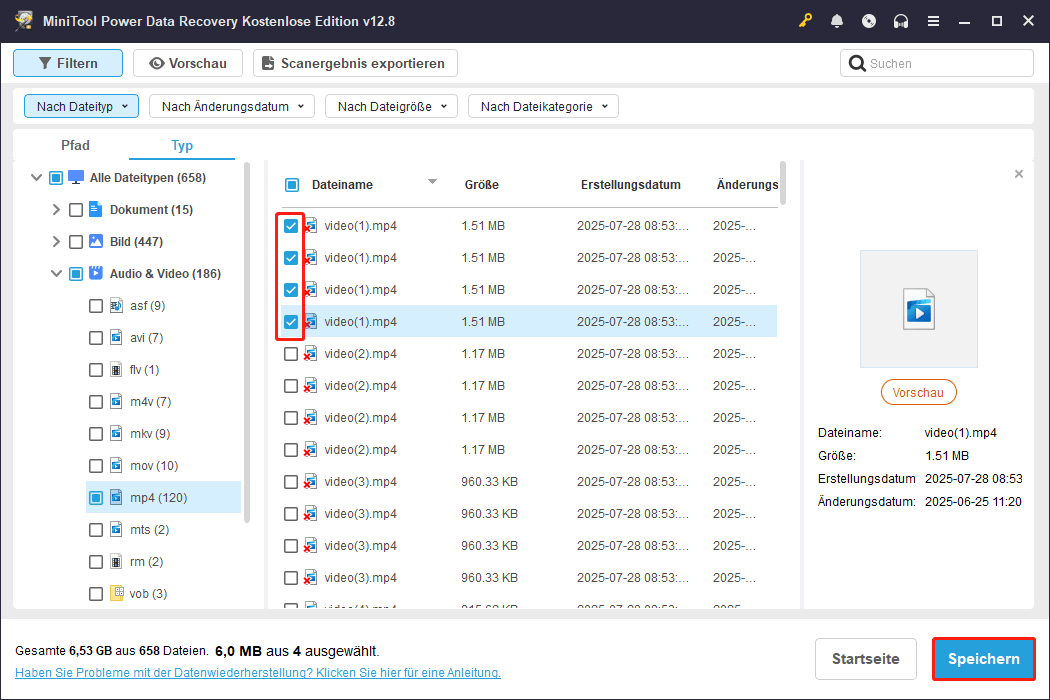The height and width of the screenshot is (700, 1050).
Task: Open the Nach Dateityp dropdown
Action: [81, 107]
